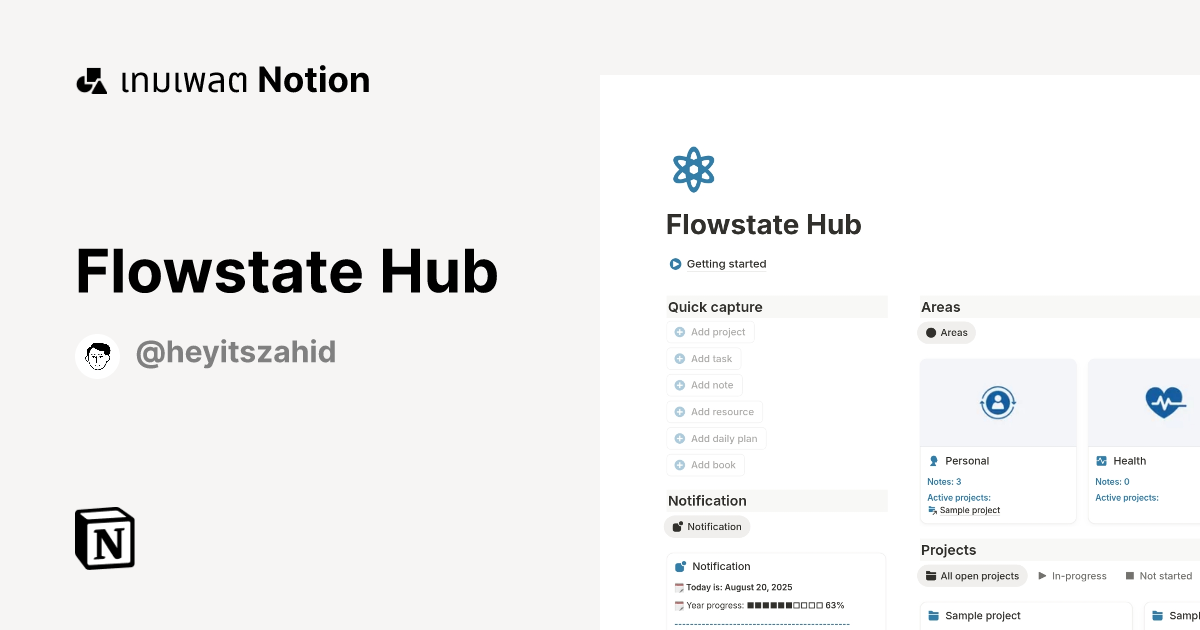Click the Add daily plan button
Image resolution: width=1200 pixels, height=630 pixels.
tap(716, 438)
